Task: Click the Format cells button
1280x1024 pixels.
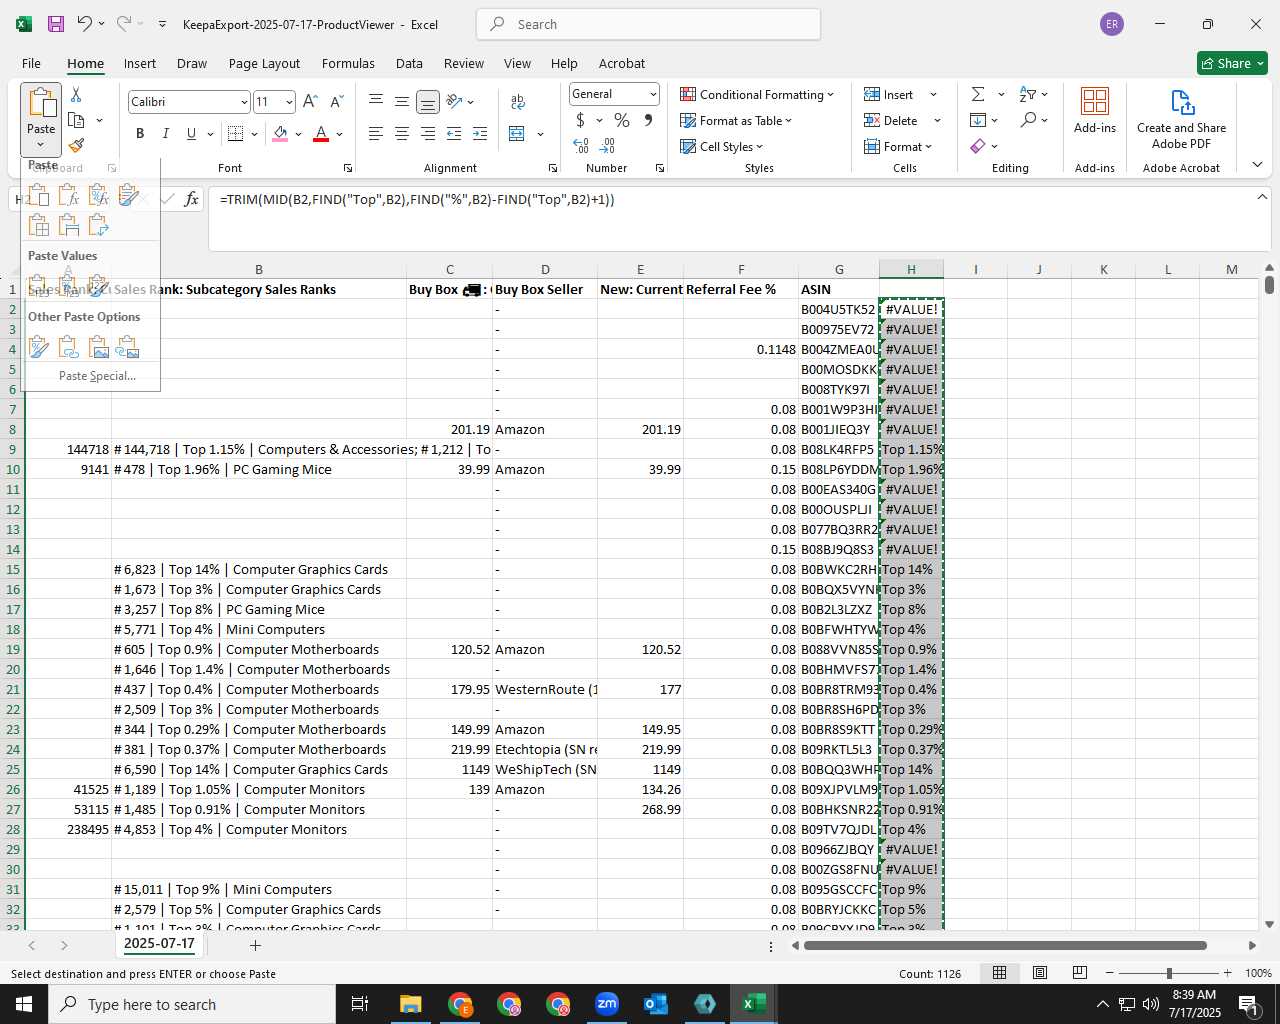Action: click(x=898, y=146)
